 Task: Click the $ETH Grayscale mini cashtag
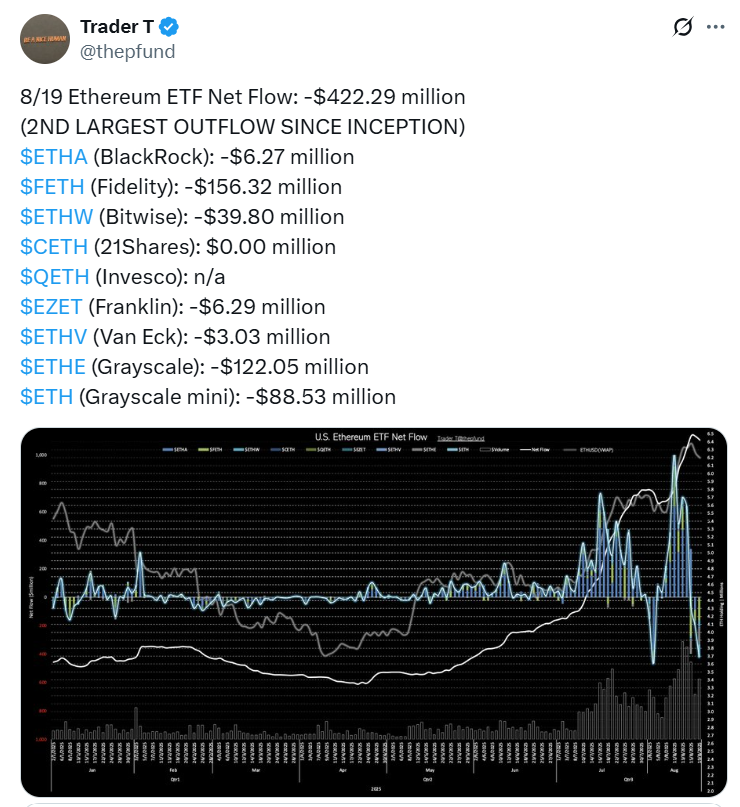click(x=46, y=397)
